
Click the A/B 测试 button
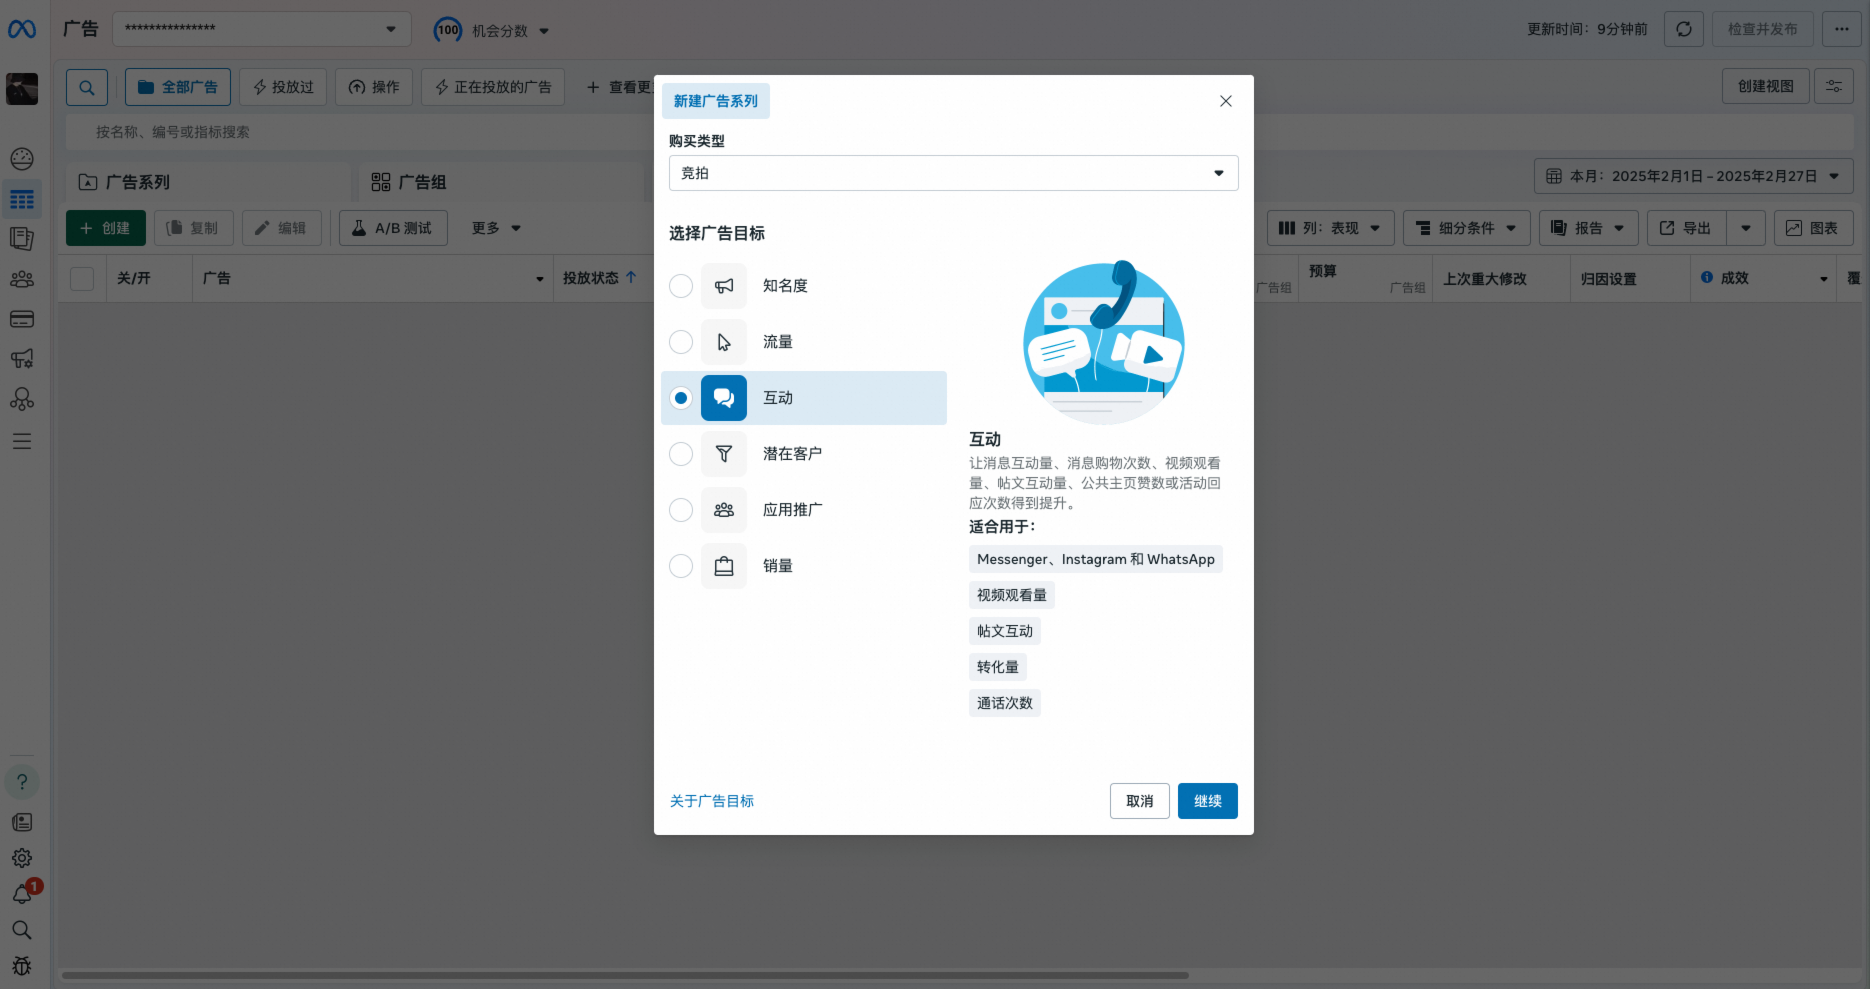[x=393, y=228]
